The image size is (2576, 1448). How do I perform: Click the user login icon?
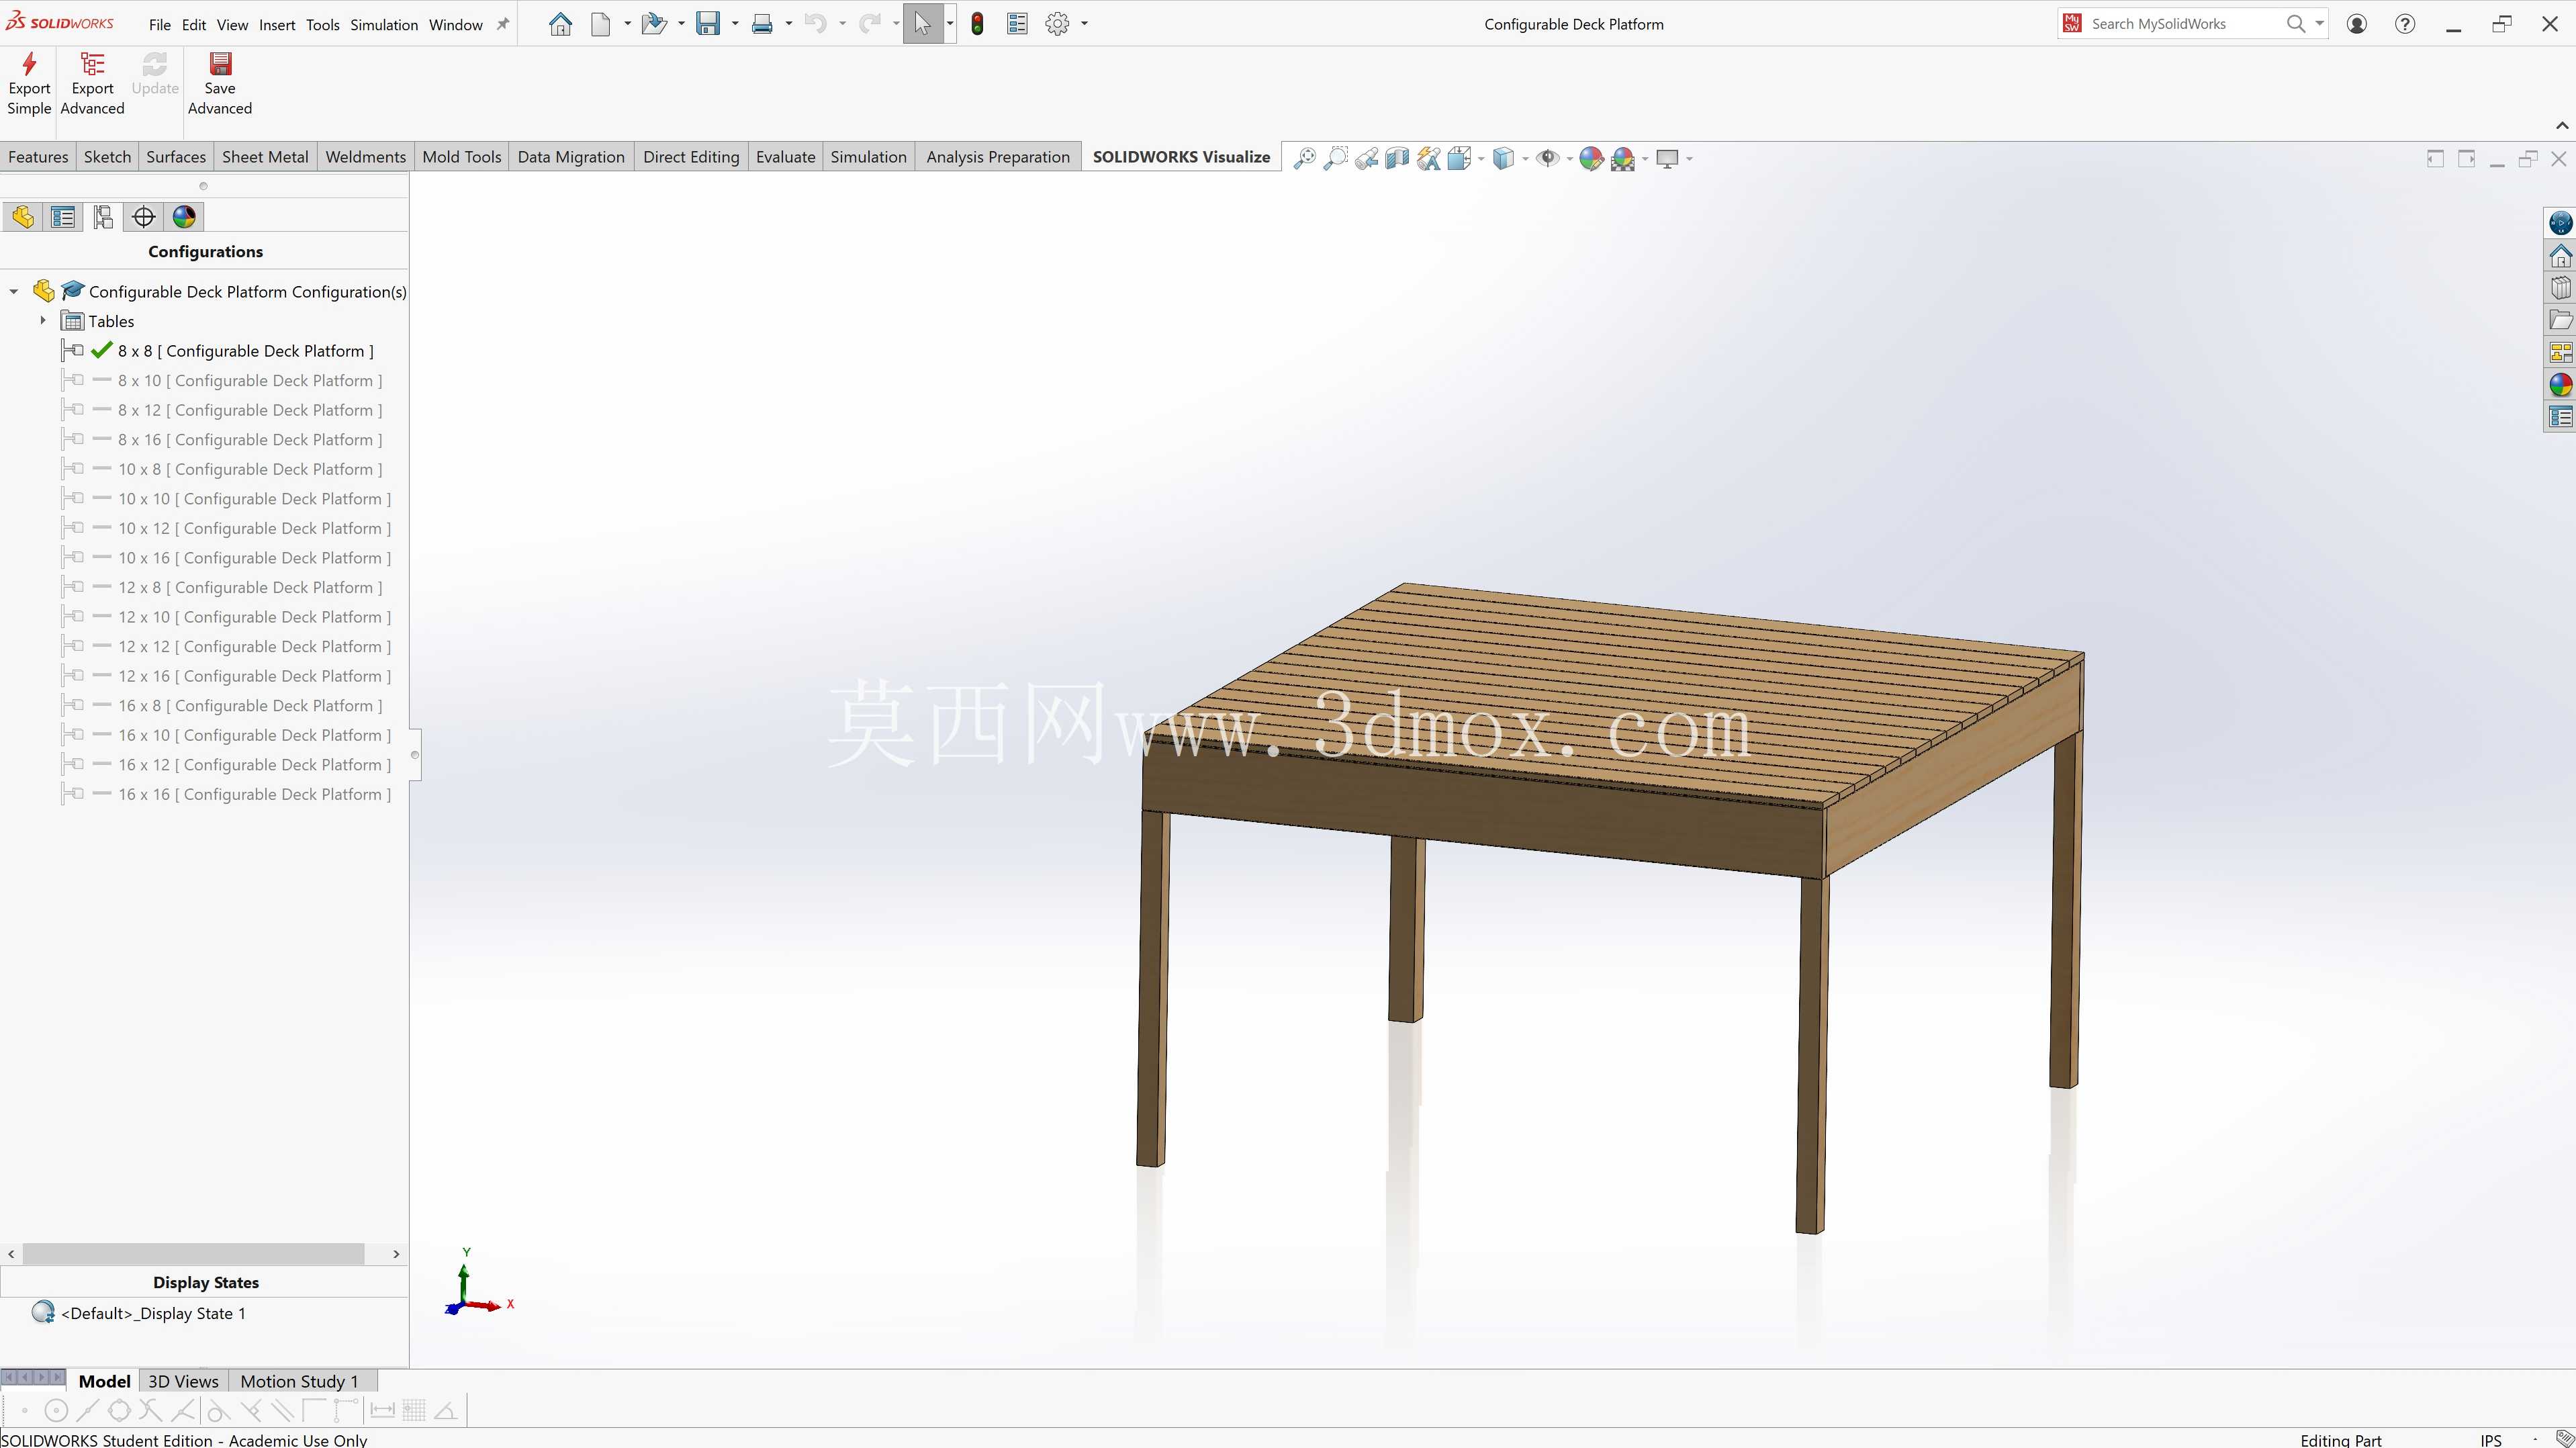tap(2357, 24)
